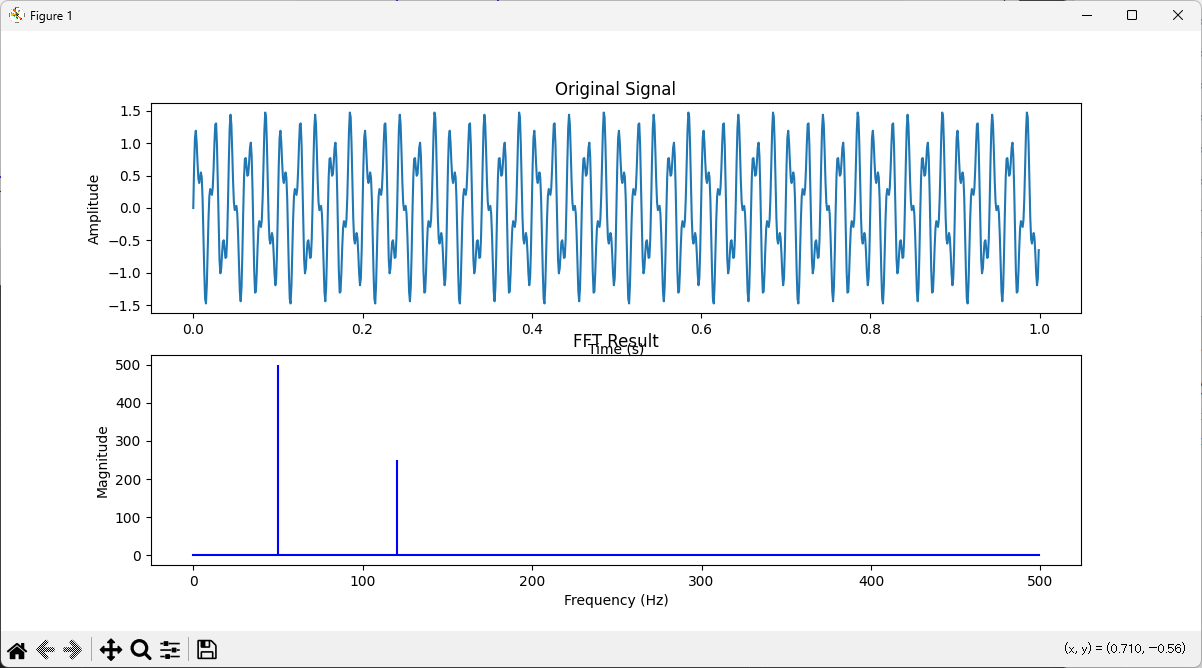Minimize the Figure 1 window
The height and width of the screenshot is (668, 1202).
1086,15
